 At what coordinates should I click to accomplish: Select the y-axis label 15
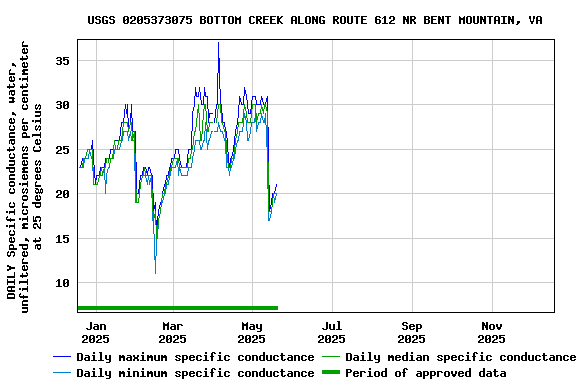[62, 239]
